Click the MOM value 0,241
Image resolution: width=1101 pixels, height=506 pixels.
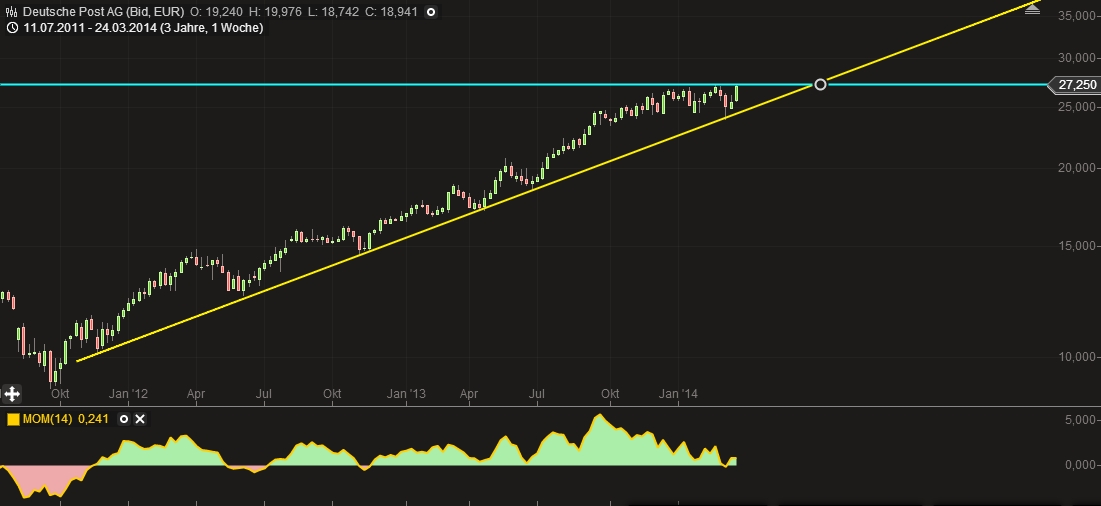tap(93, 419)
